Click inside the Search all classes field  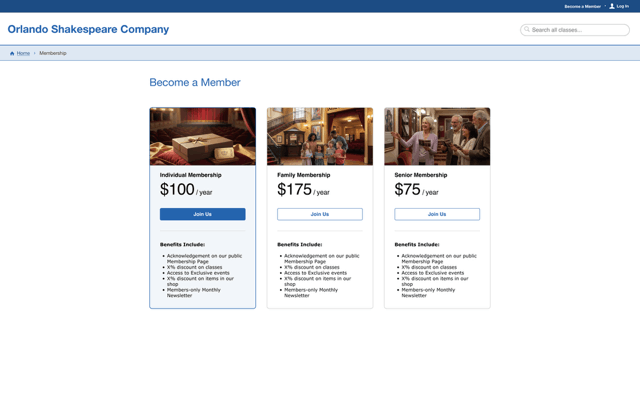[x=575, y=30]
